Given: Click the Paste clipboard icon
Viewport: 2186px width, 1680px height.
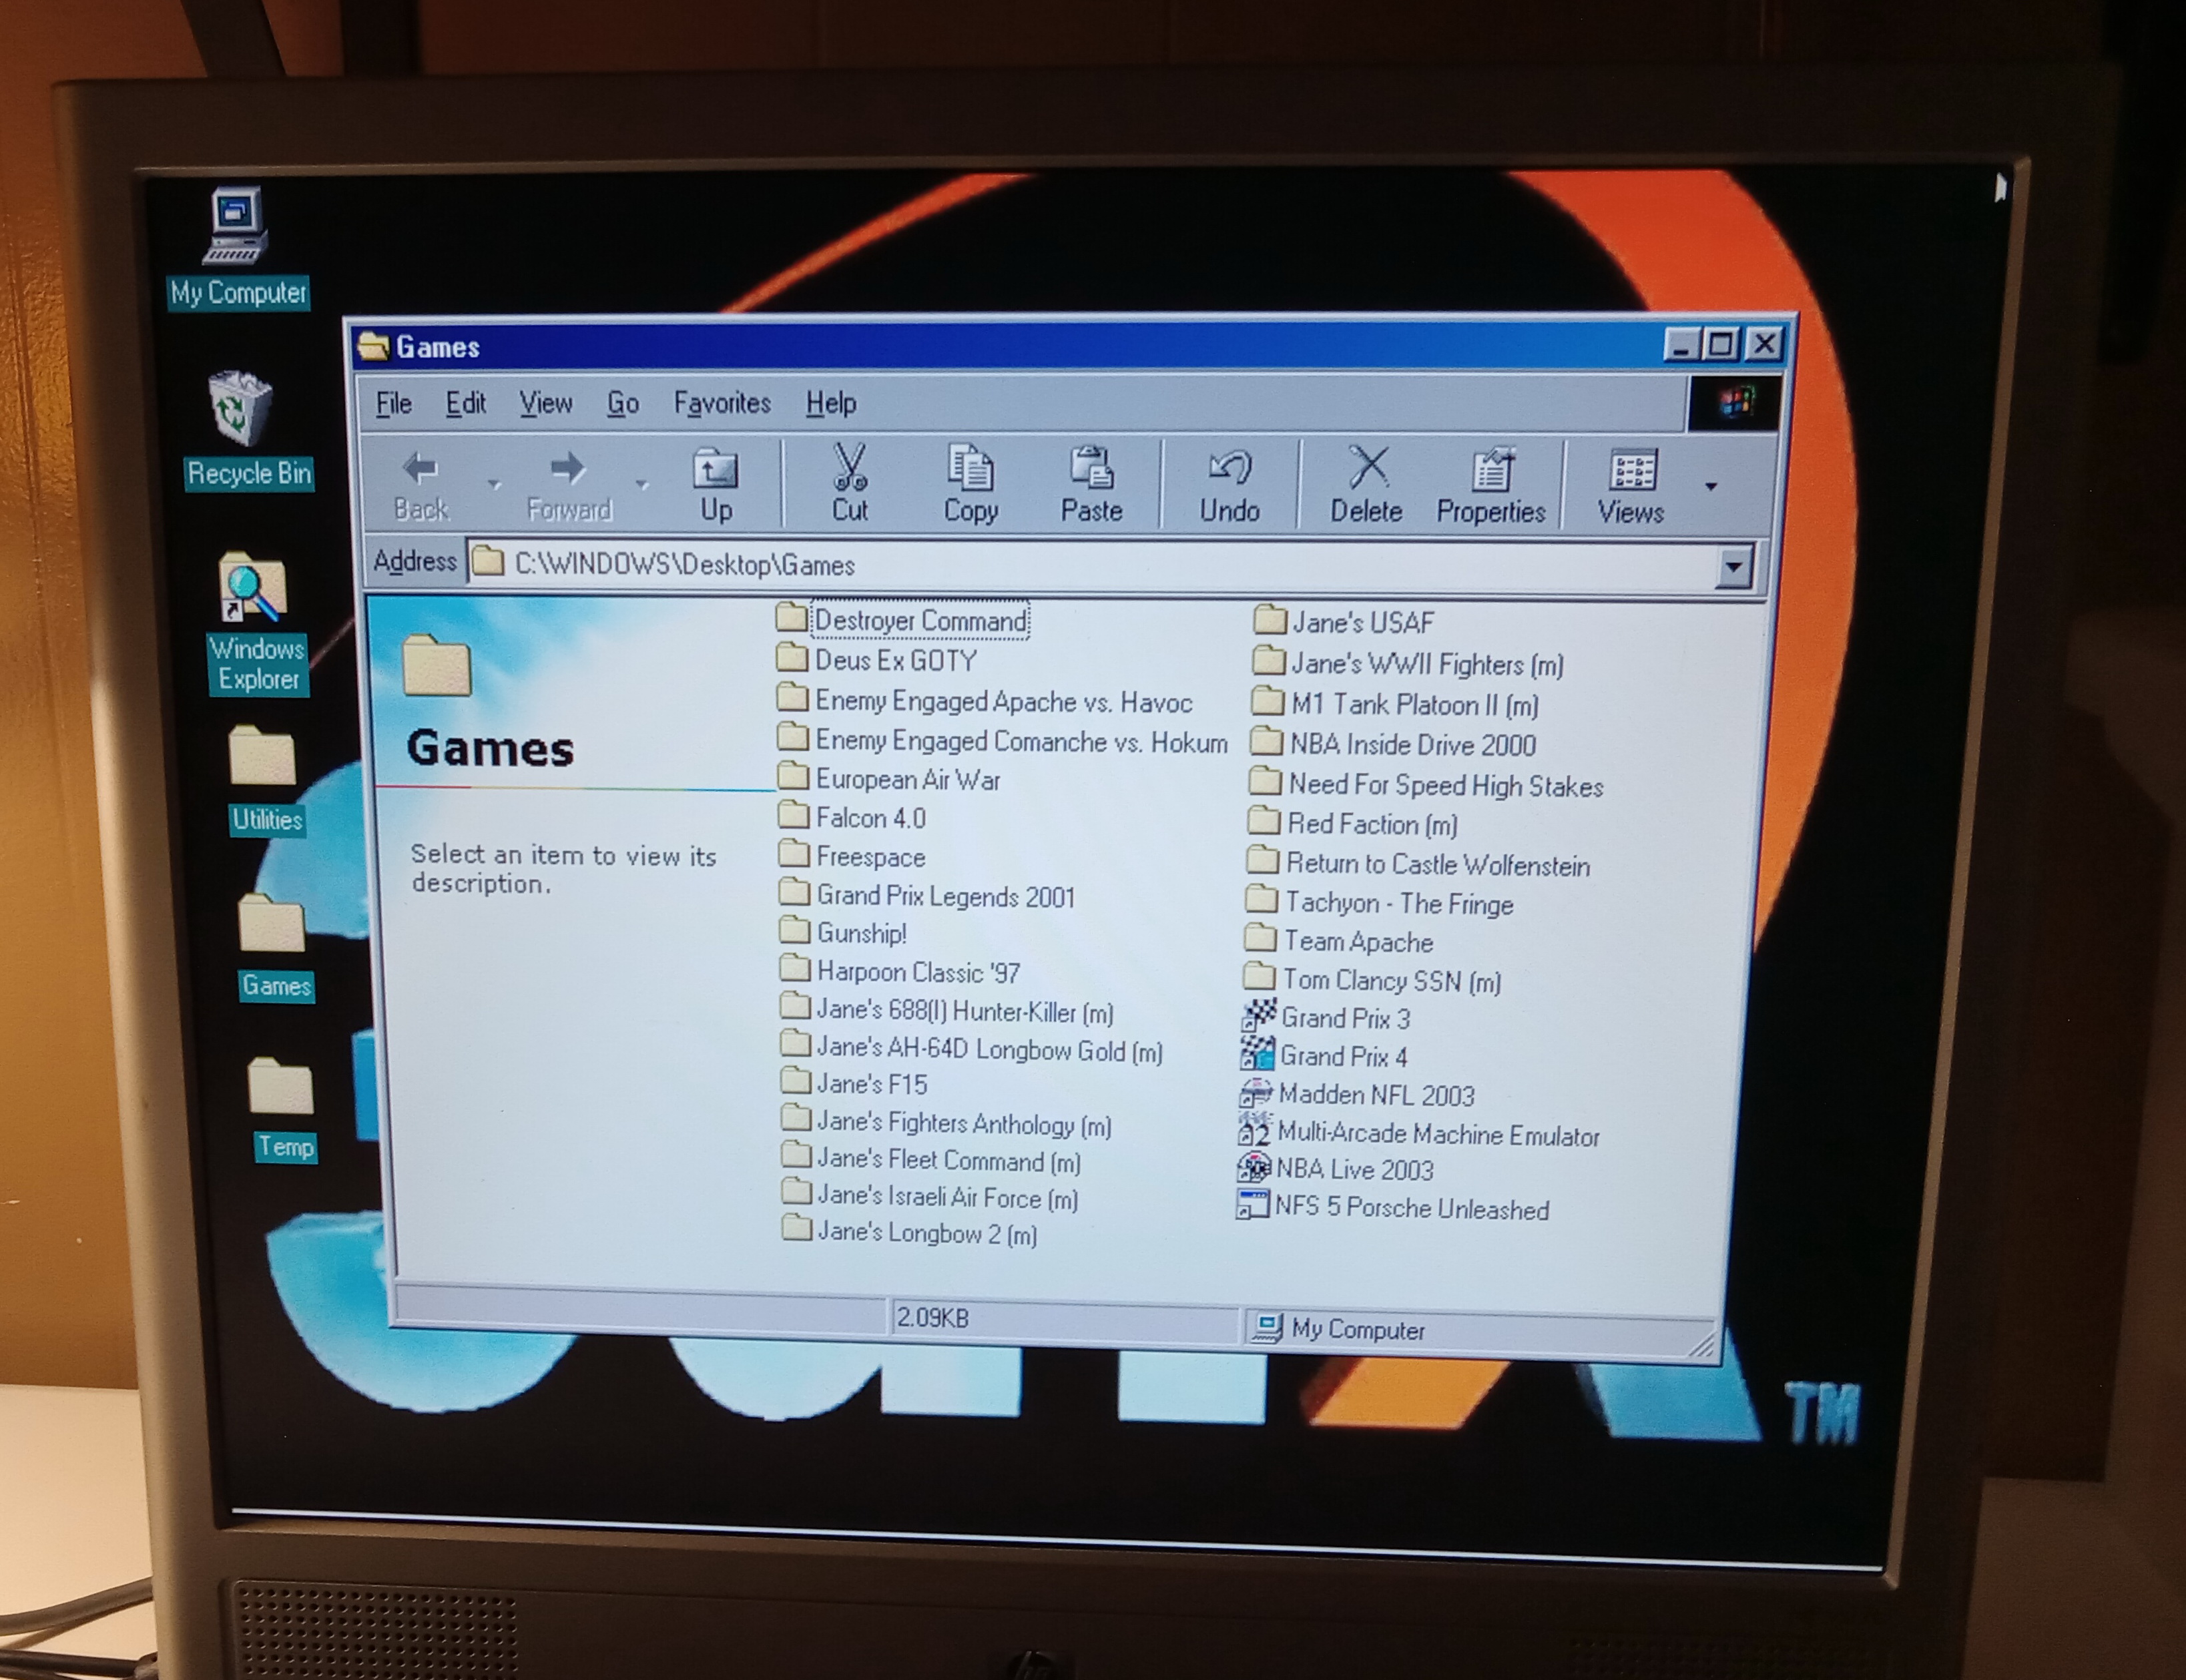Looking at the screenshot, I should pyautogui.click(x=1091, y=468).
